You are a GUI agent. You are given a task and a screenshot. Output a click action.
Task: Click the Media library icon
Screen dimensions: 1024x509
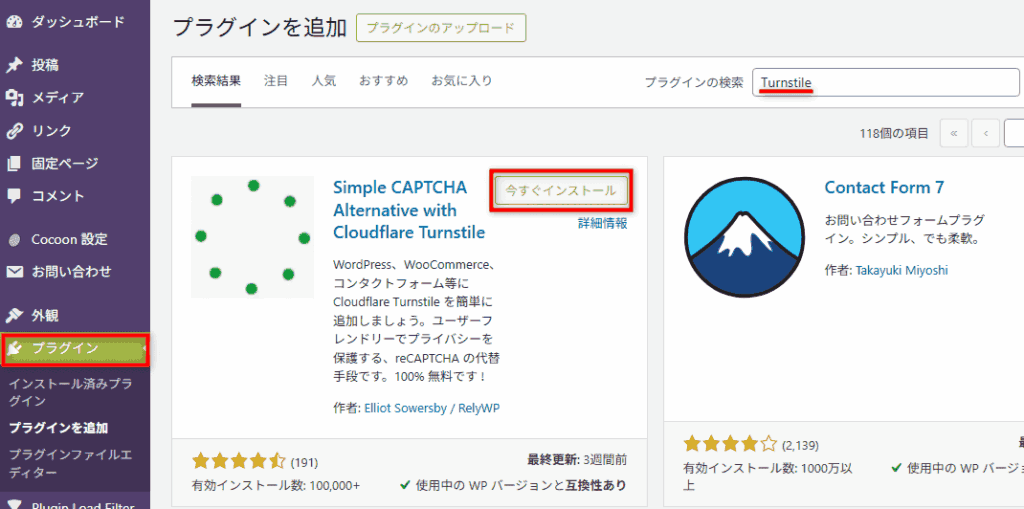coord(14,98)
